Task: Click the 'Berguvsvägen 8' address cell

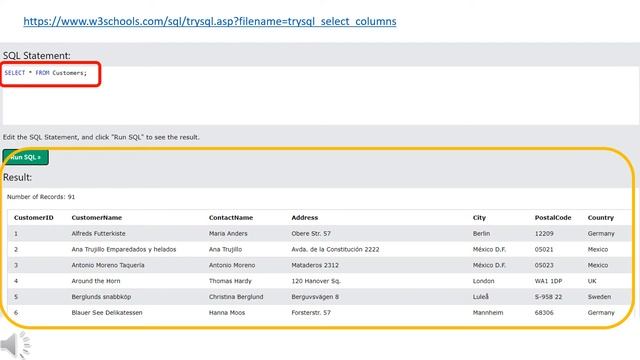Action: (x=315, y=297)
